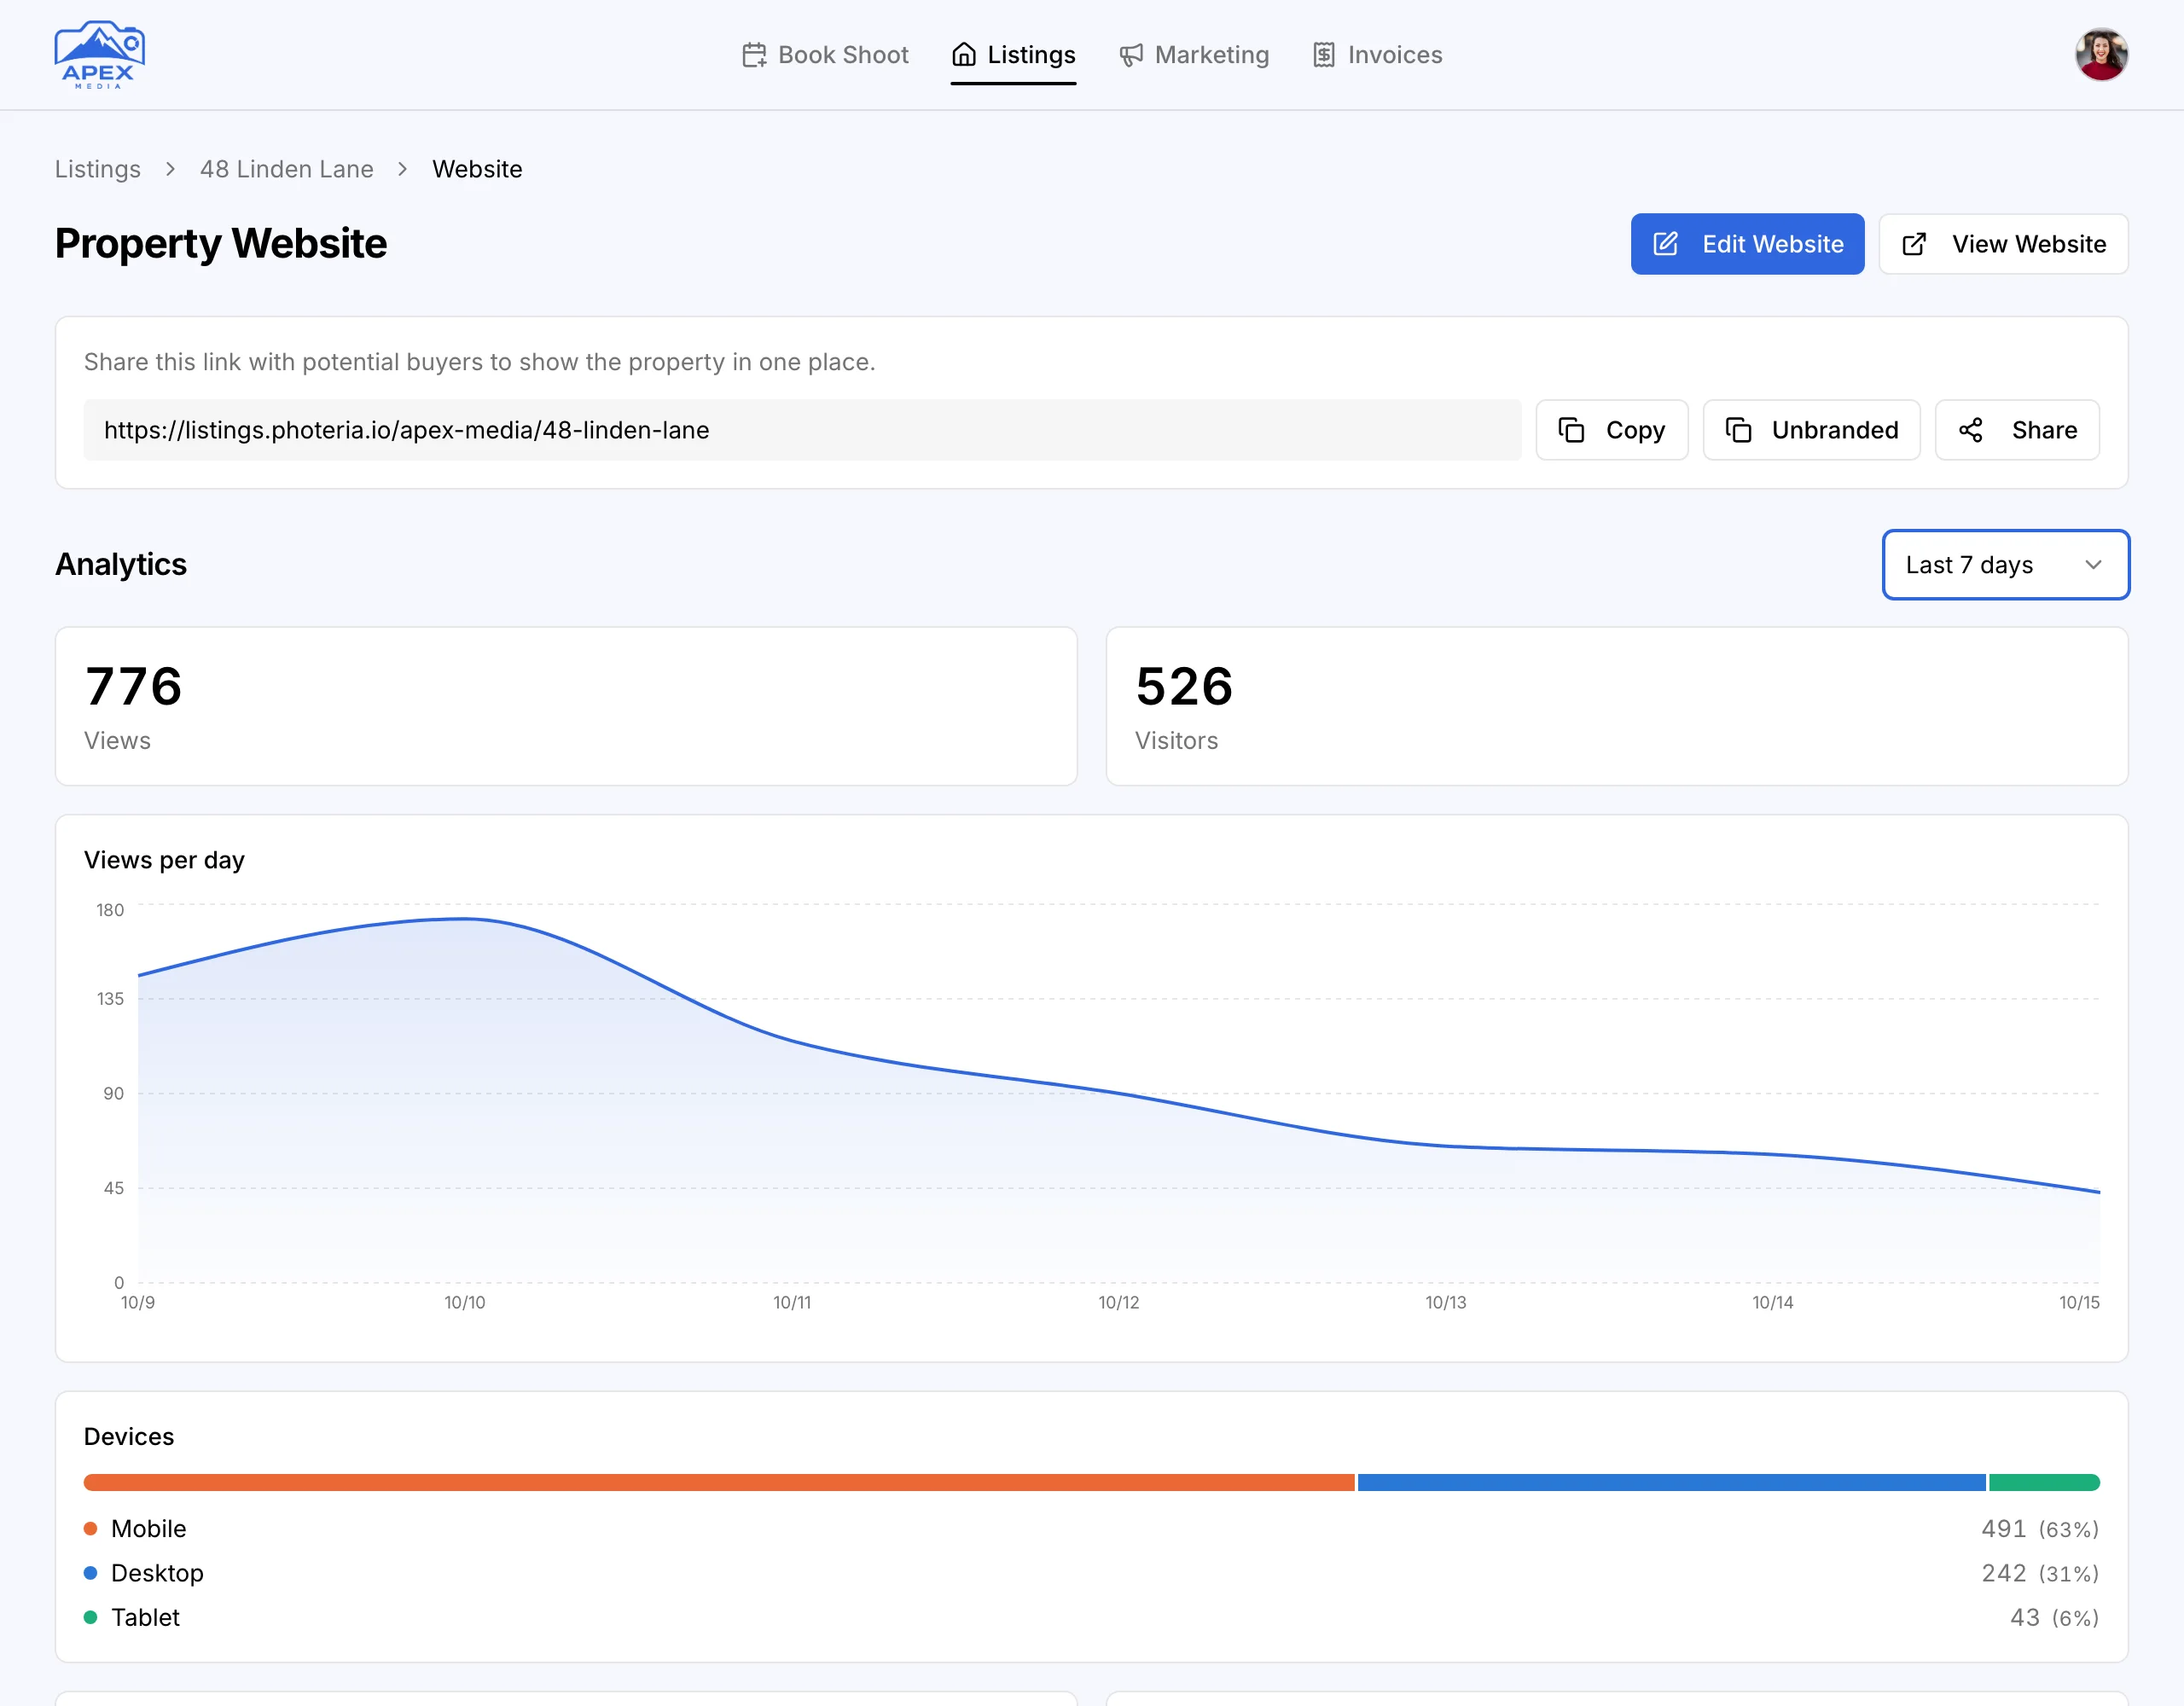The image size is (2184, 1706).
Task: Click the external link icon on View Website
Action: click(x=1914, y=244)
